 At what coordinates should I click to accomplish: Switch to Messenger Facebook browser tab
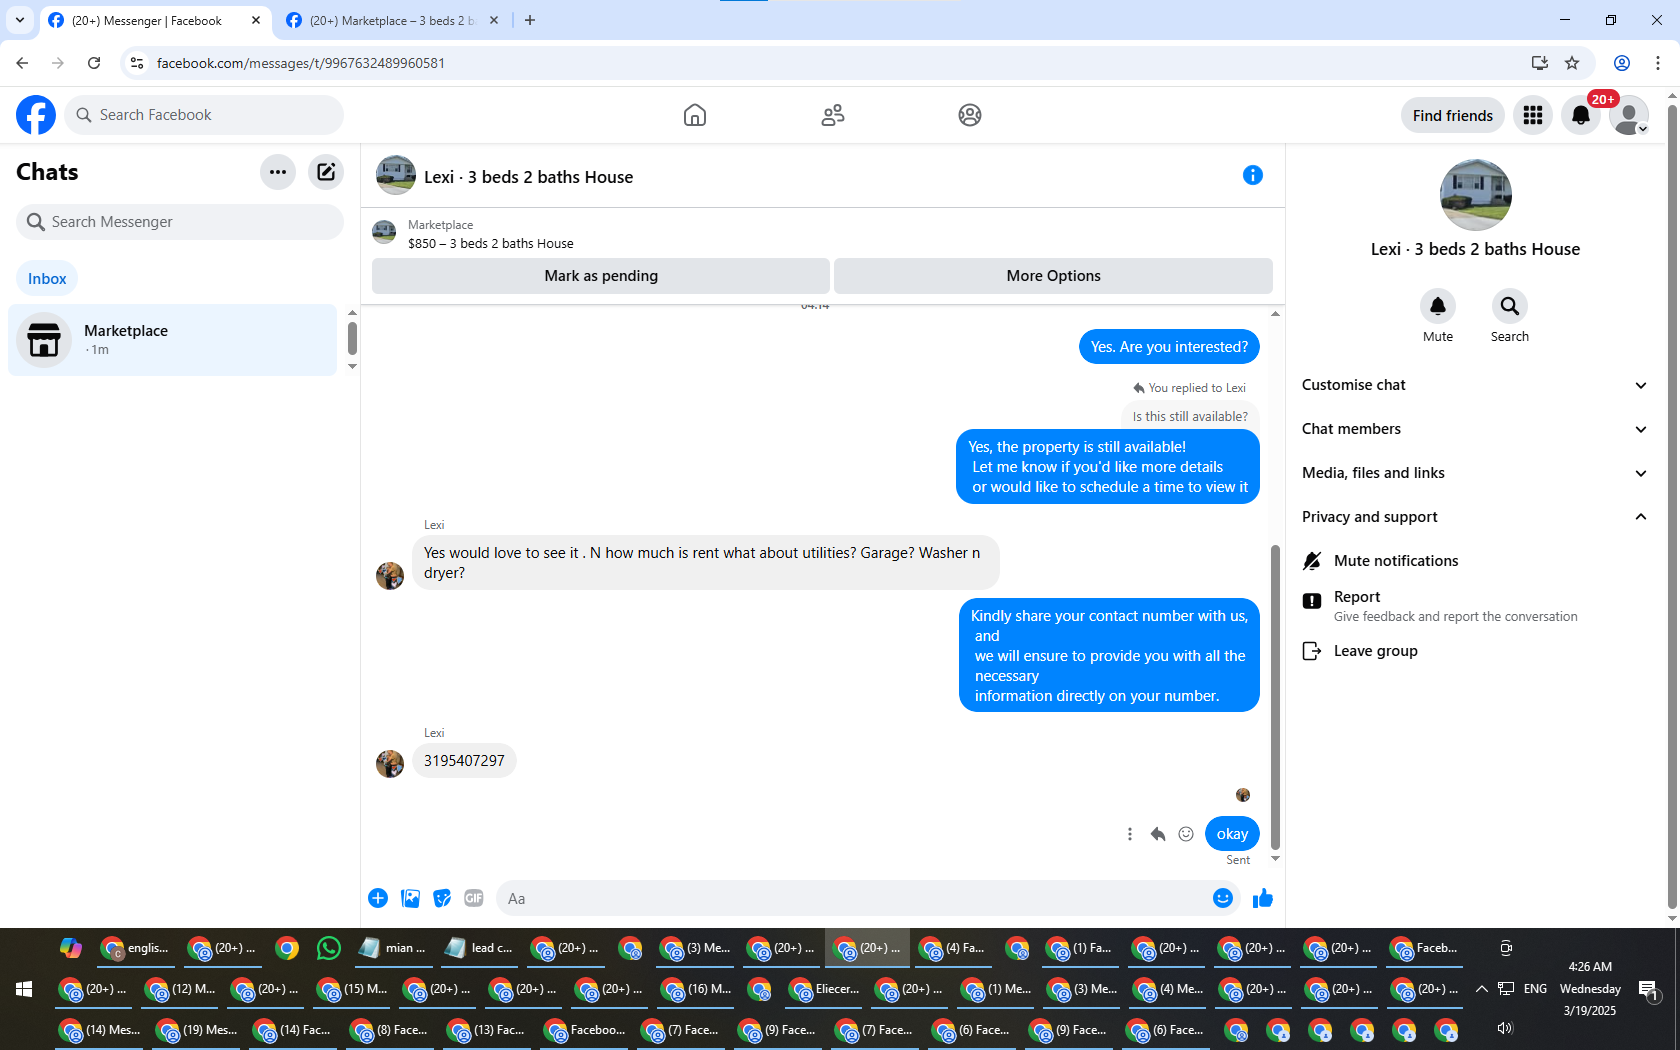tap(155, 20)
